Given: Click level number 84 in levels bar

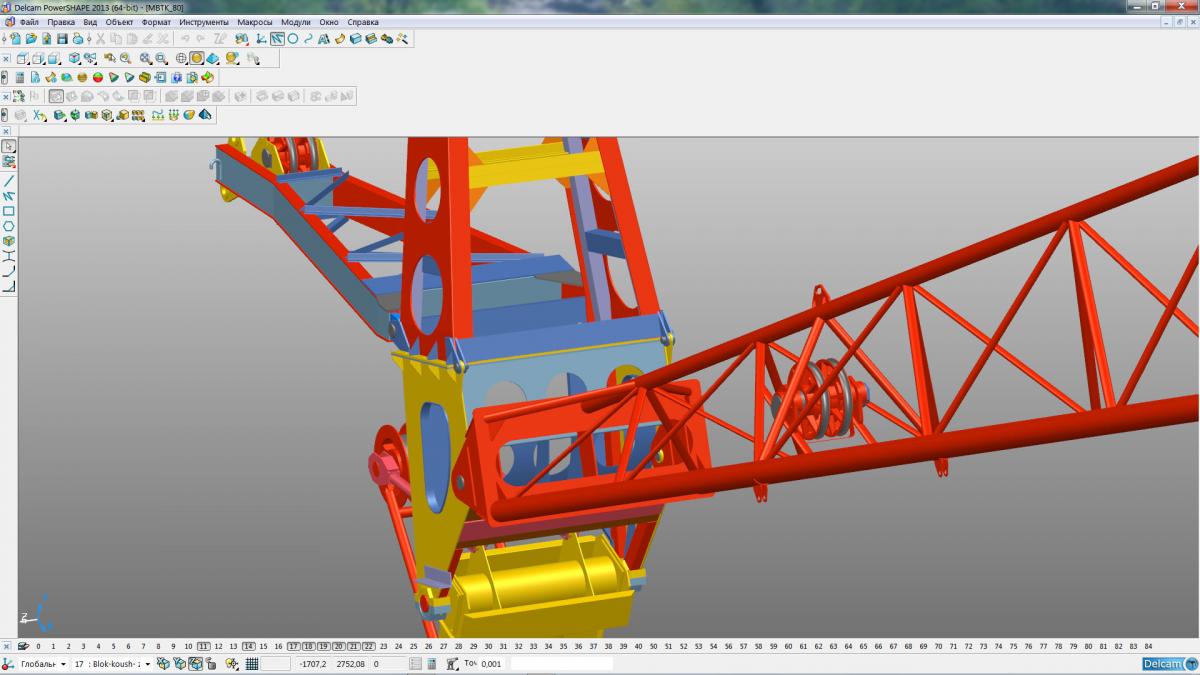Looking at the screenshot, I should [1148, 646].
